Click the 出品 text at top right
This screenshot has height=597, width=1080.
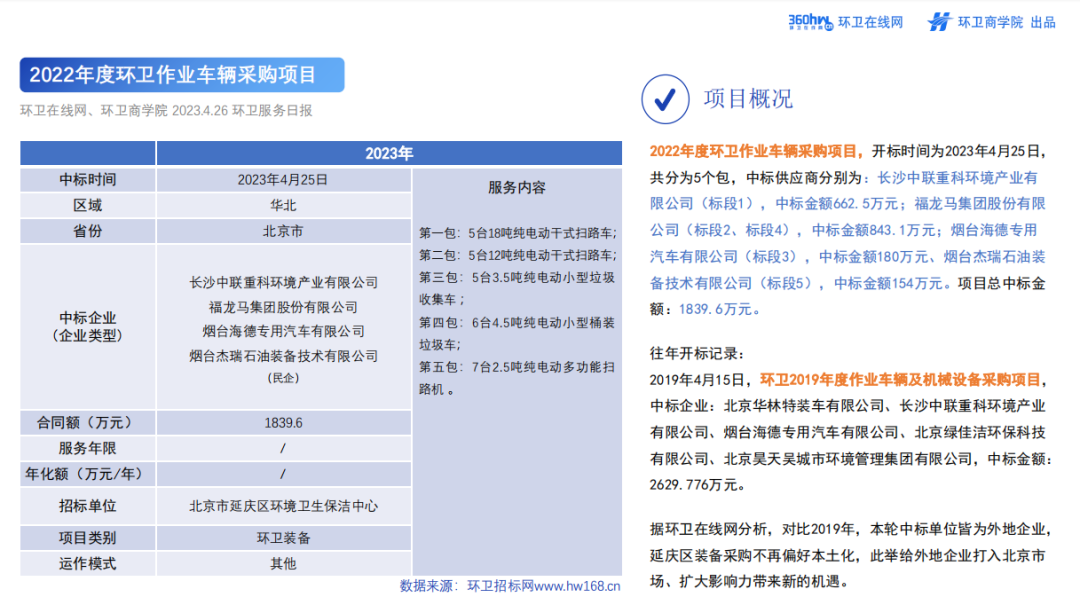1043,23
